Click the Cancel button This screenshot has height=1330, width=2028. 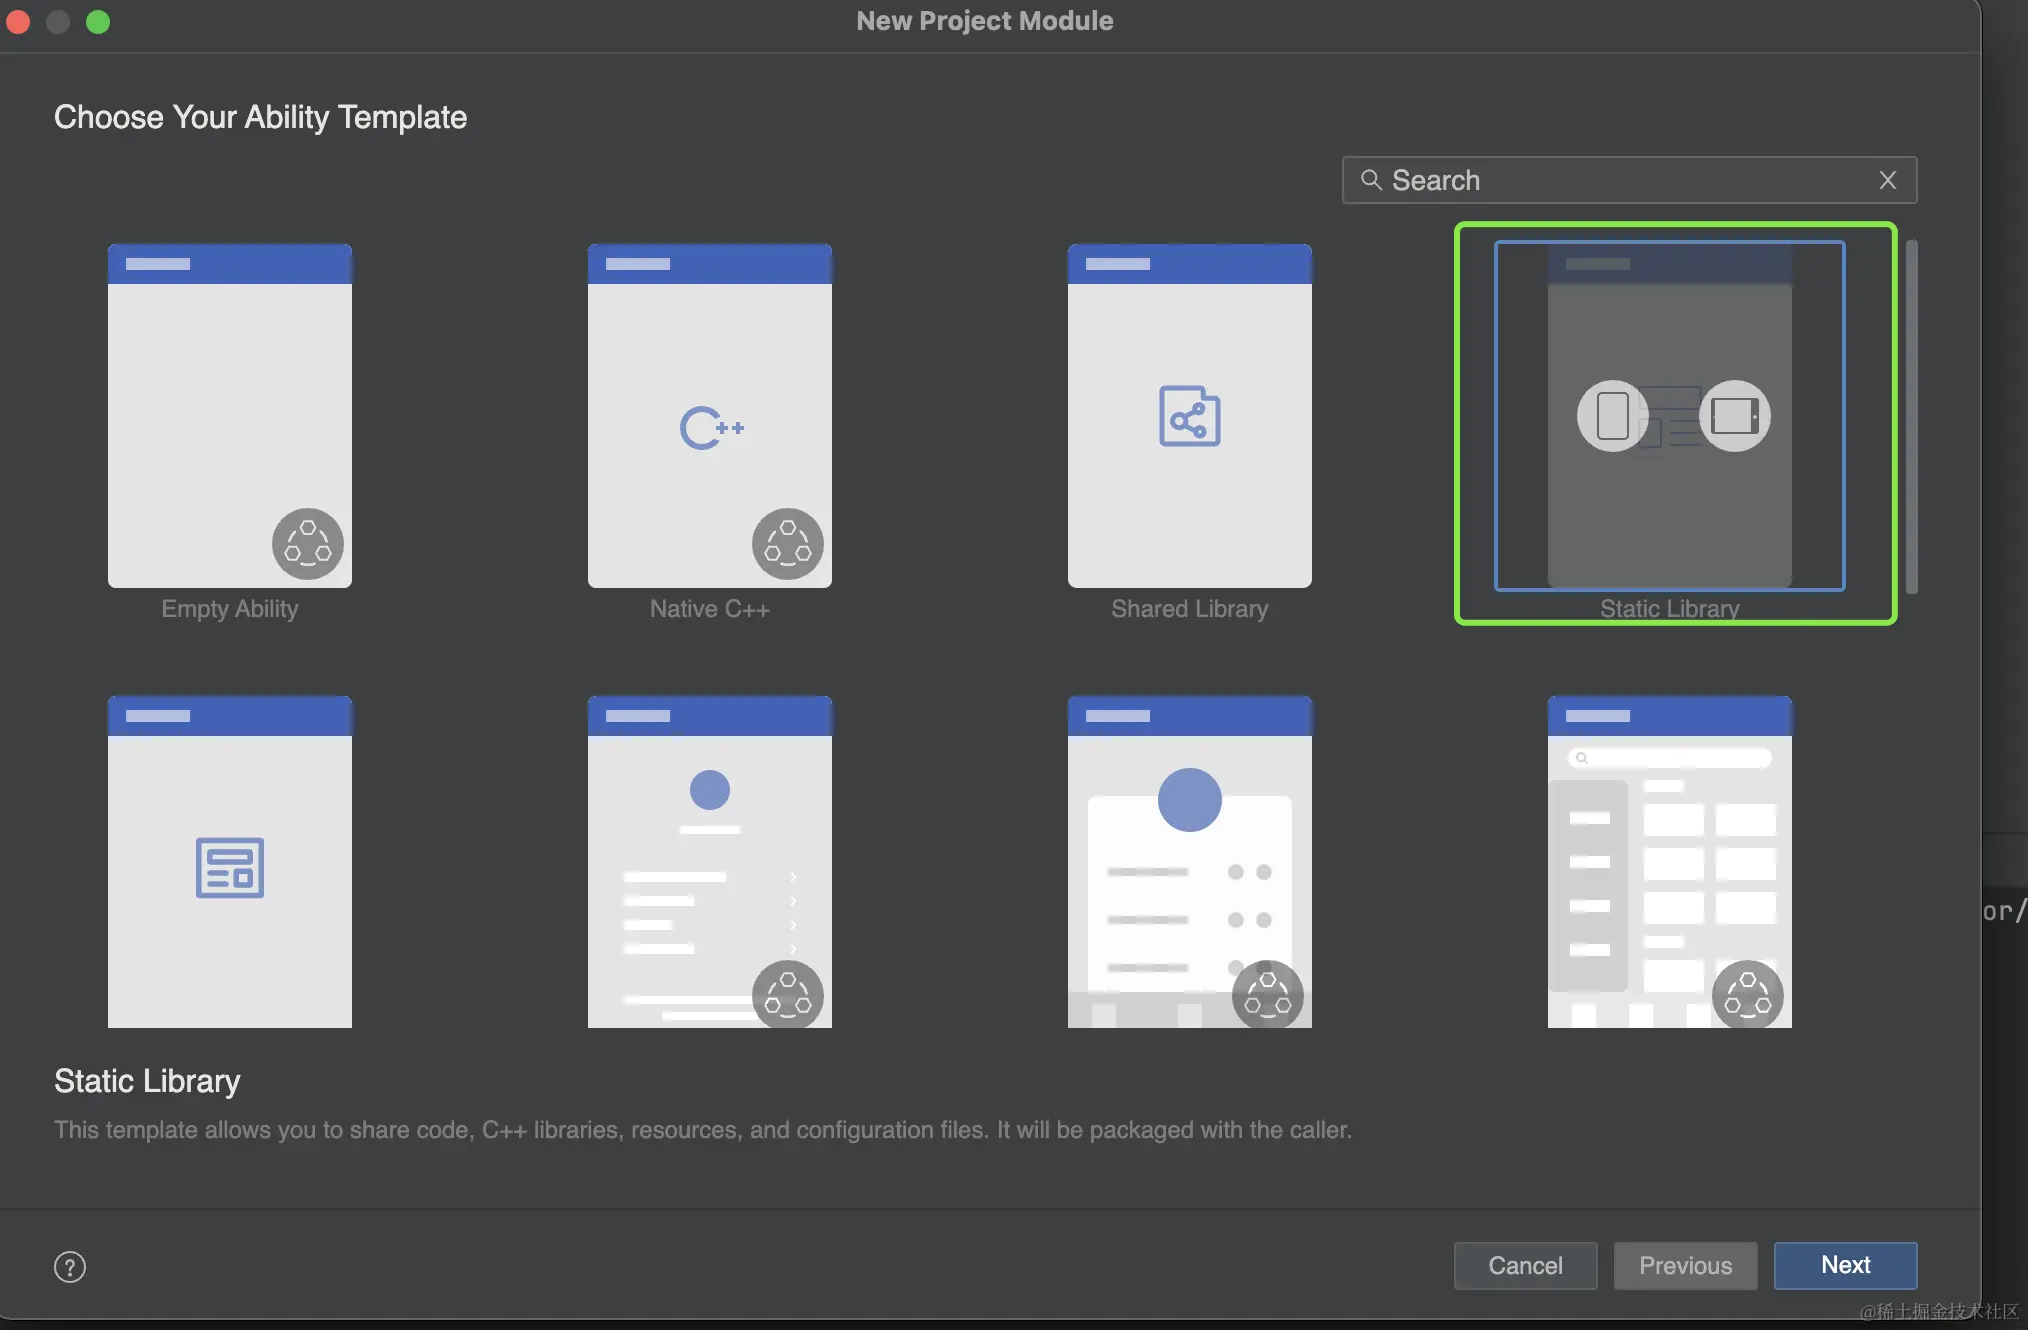click(x=1525, y=1265)
